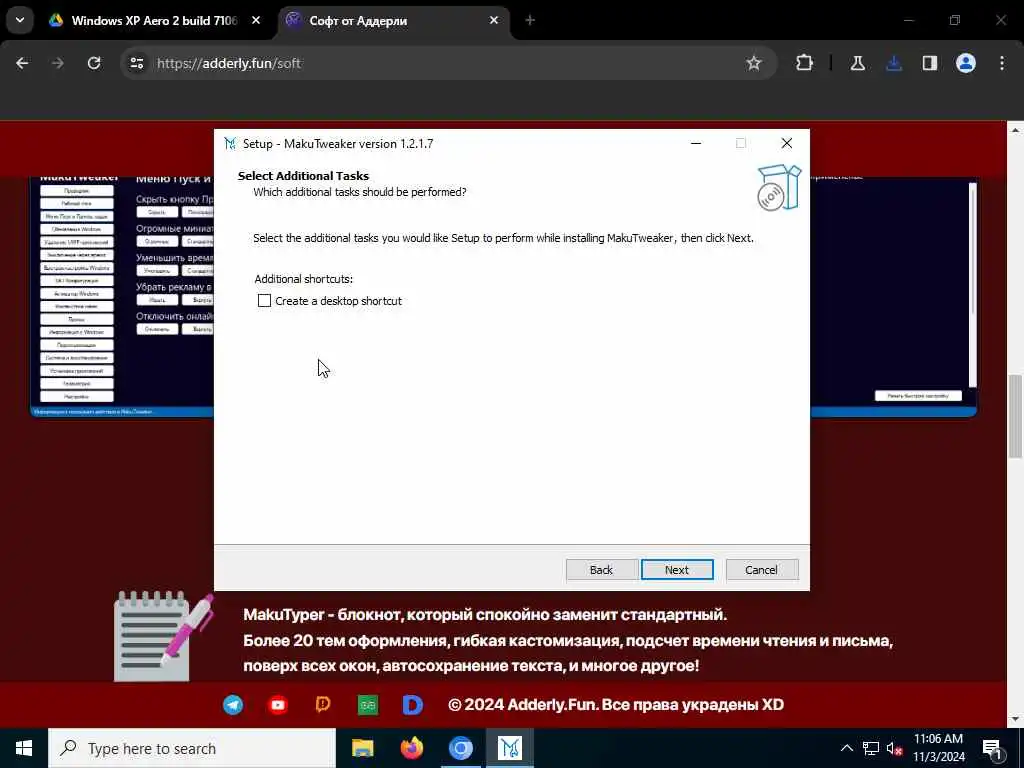Launch Firefox from taskbar
This screenshot has width=1024, height=768.
(x=411, y=748)
